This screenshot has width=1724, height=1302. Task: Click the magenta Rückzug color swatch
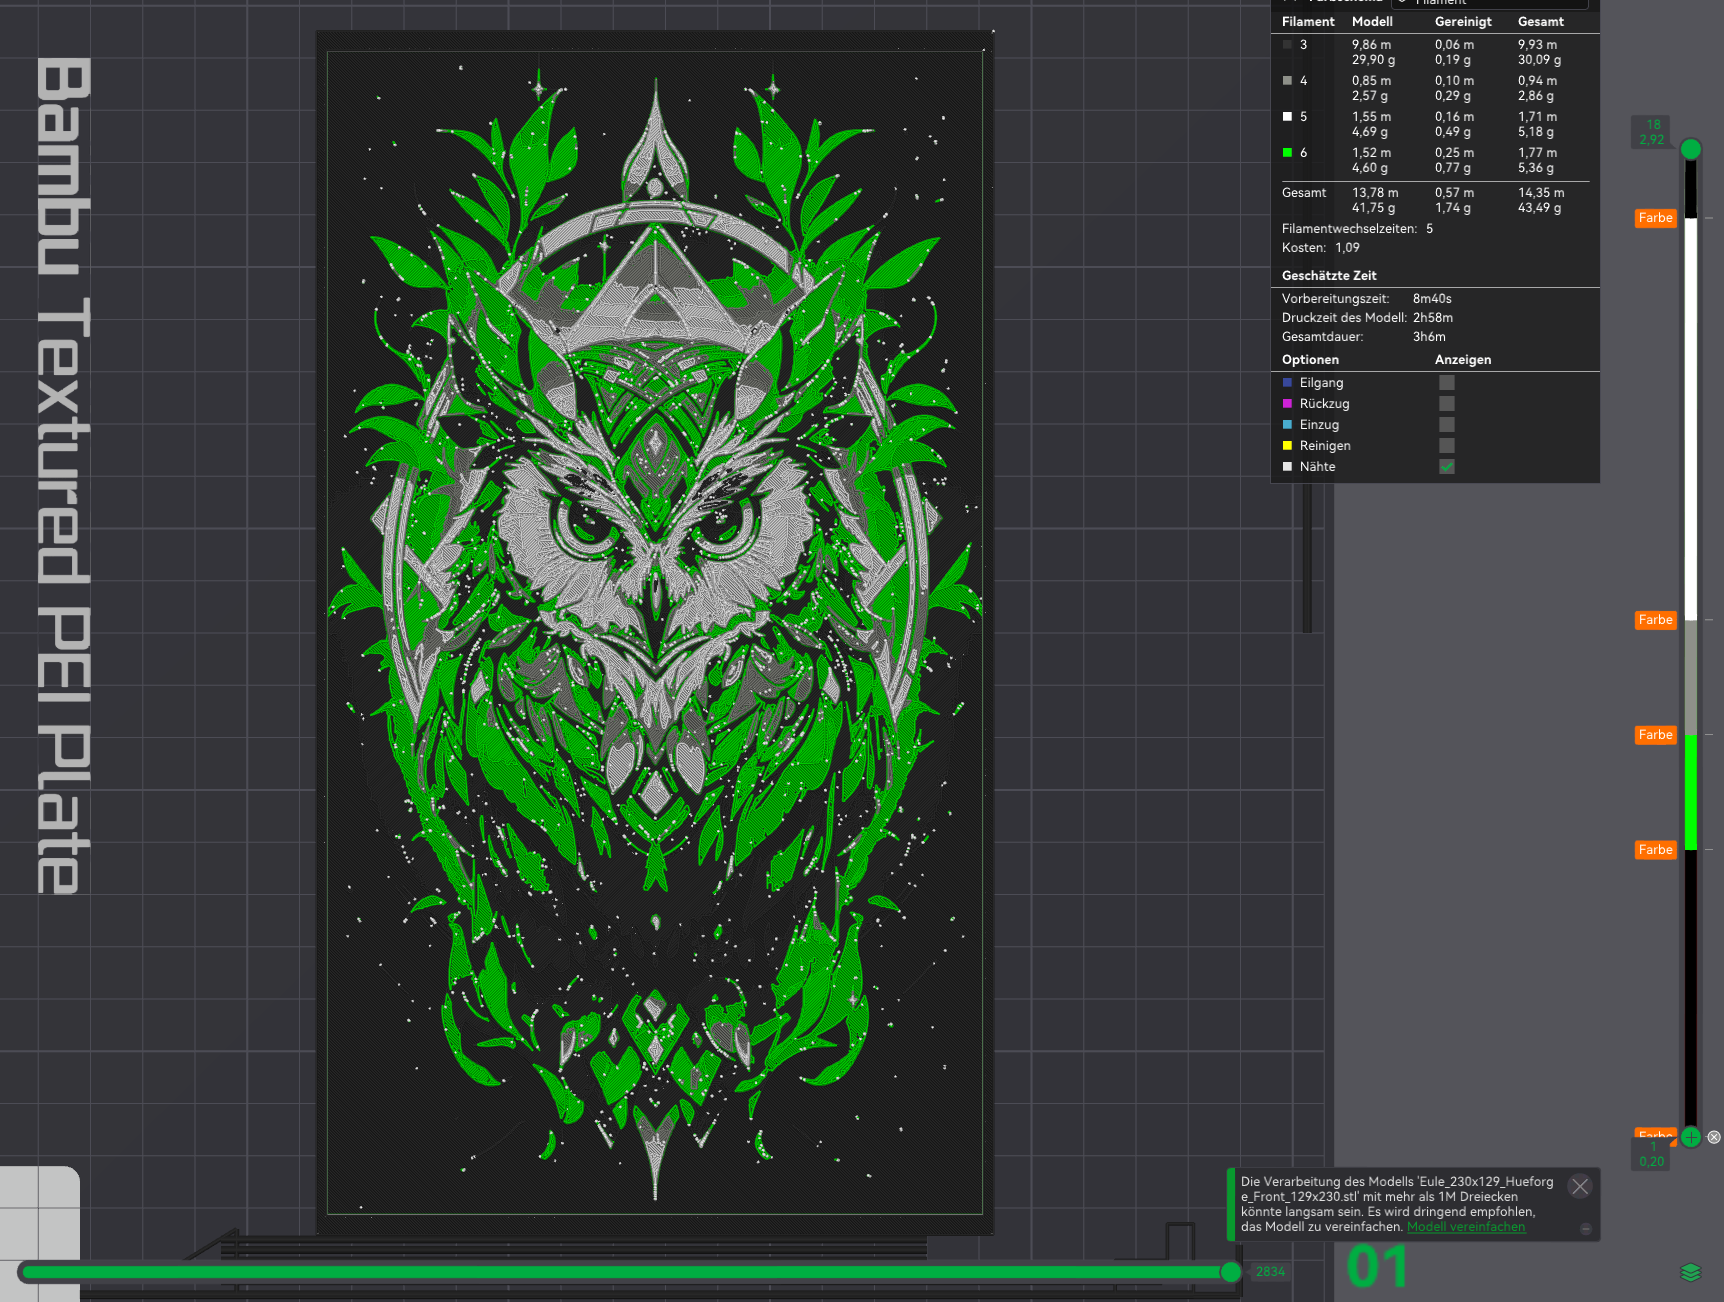coord(1287,404)
